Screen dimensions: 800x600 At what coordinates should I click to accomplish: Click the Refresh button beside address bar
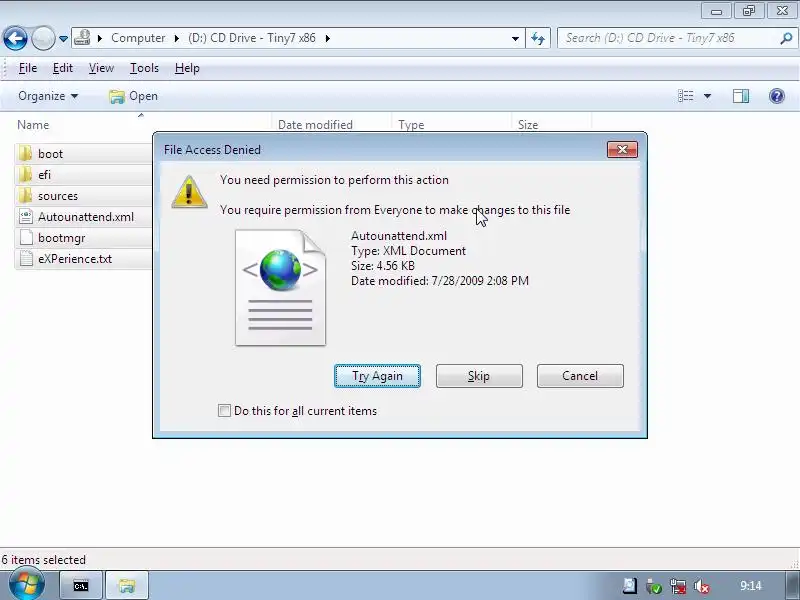pos(538,38)
